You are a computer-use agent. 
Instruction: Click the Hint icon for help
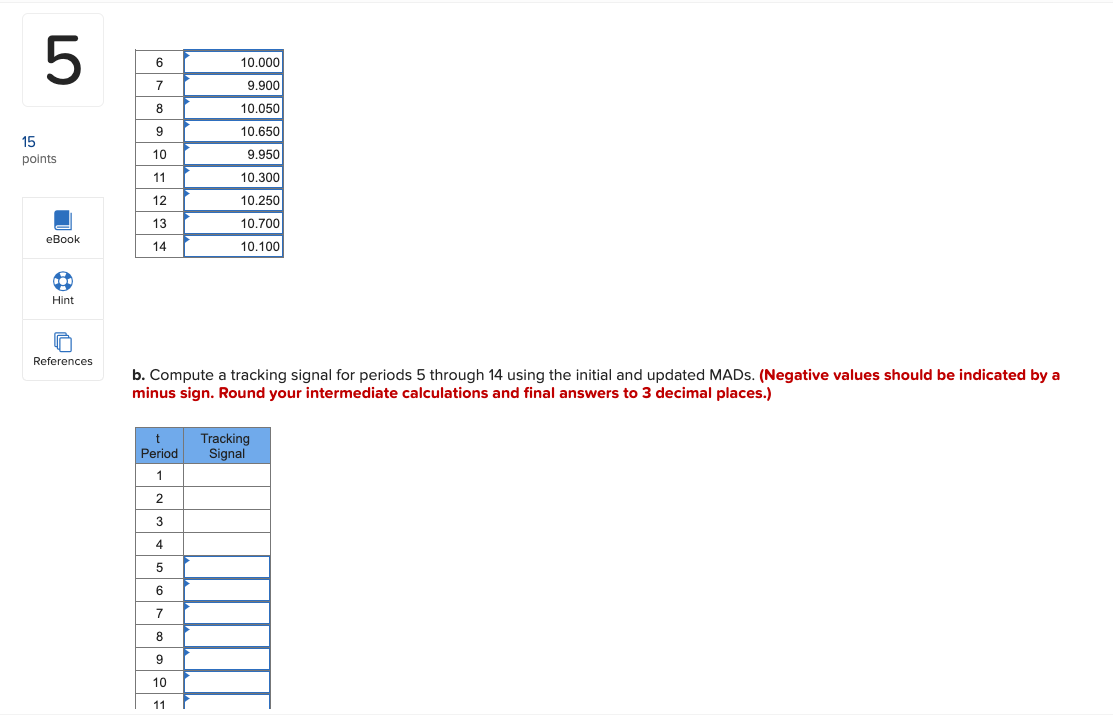pyautogui.click(x=62, y=288)
